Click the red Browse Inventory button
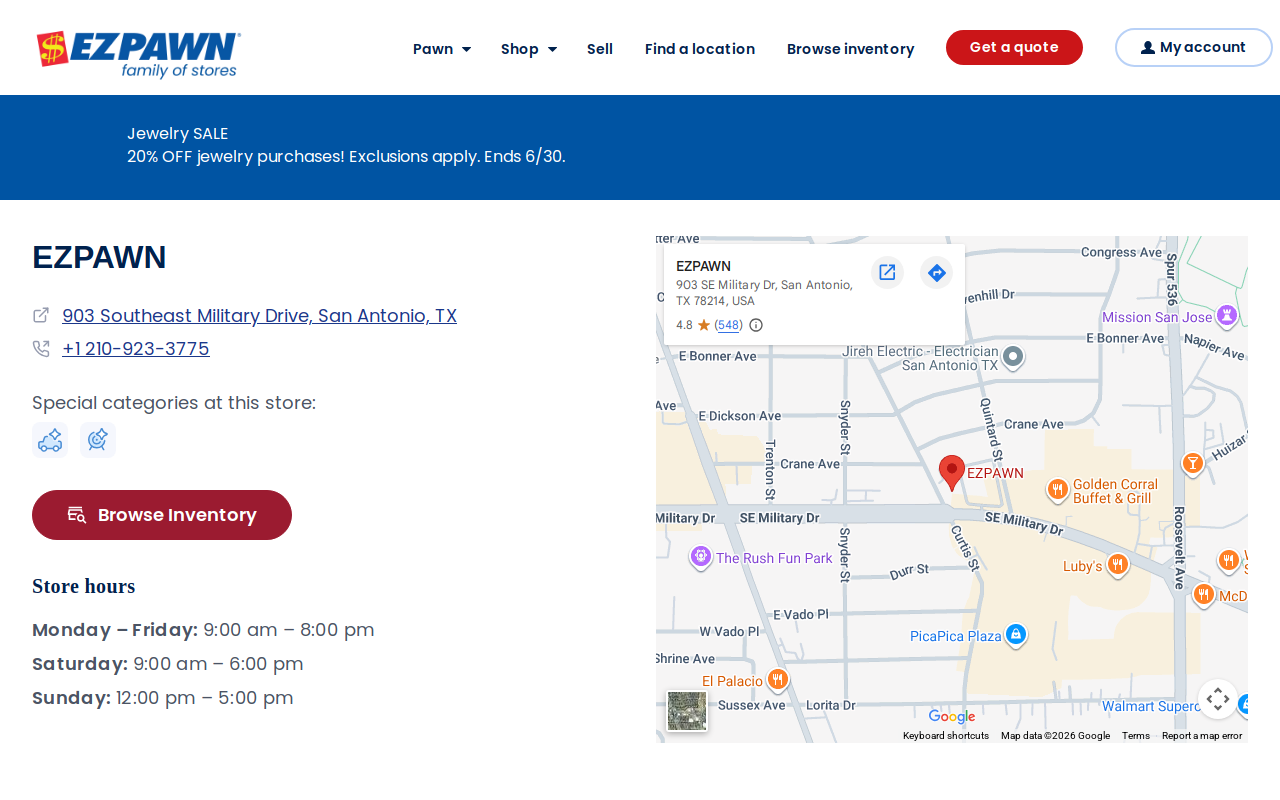The height and width of the screenshot is (800, 1280). (x=162, y=515)
